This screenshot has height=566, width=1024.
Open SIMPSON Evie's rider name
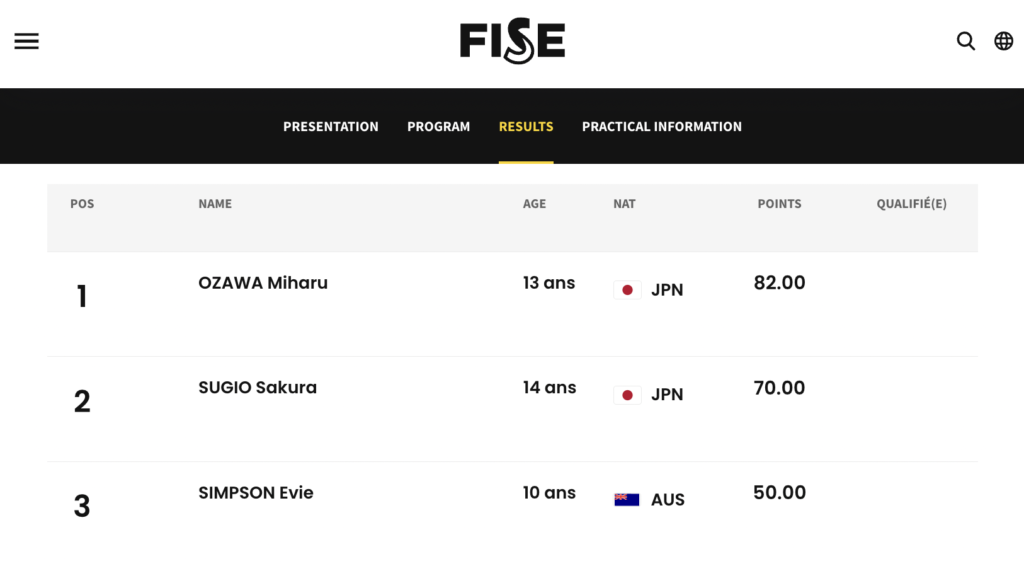256,492
